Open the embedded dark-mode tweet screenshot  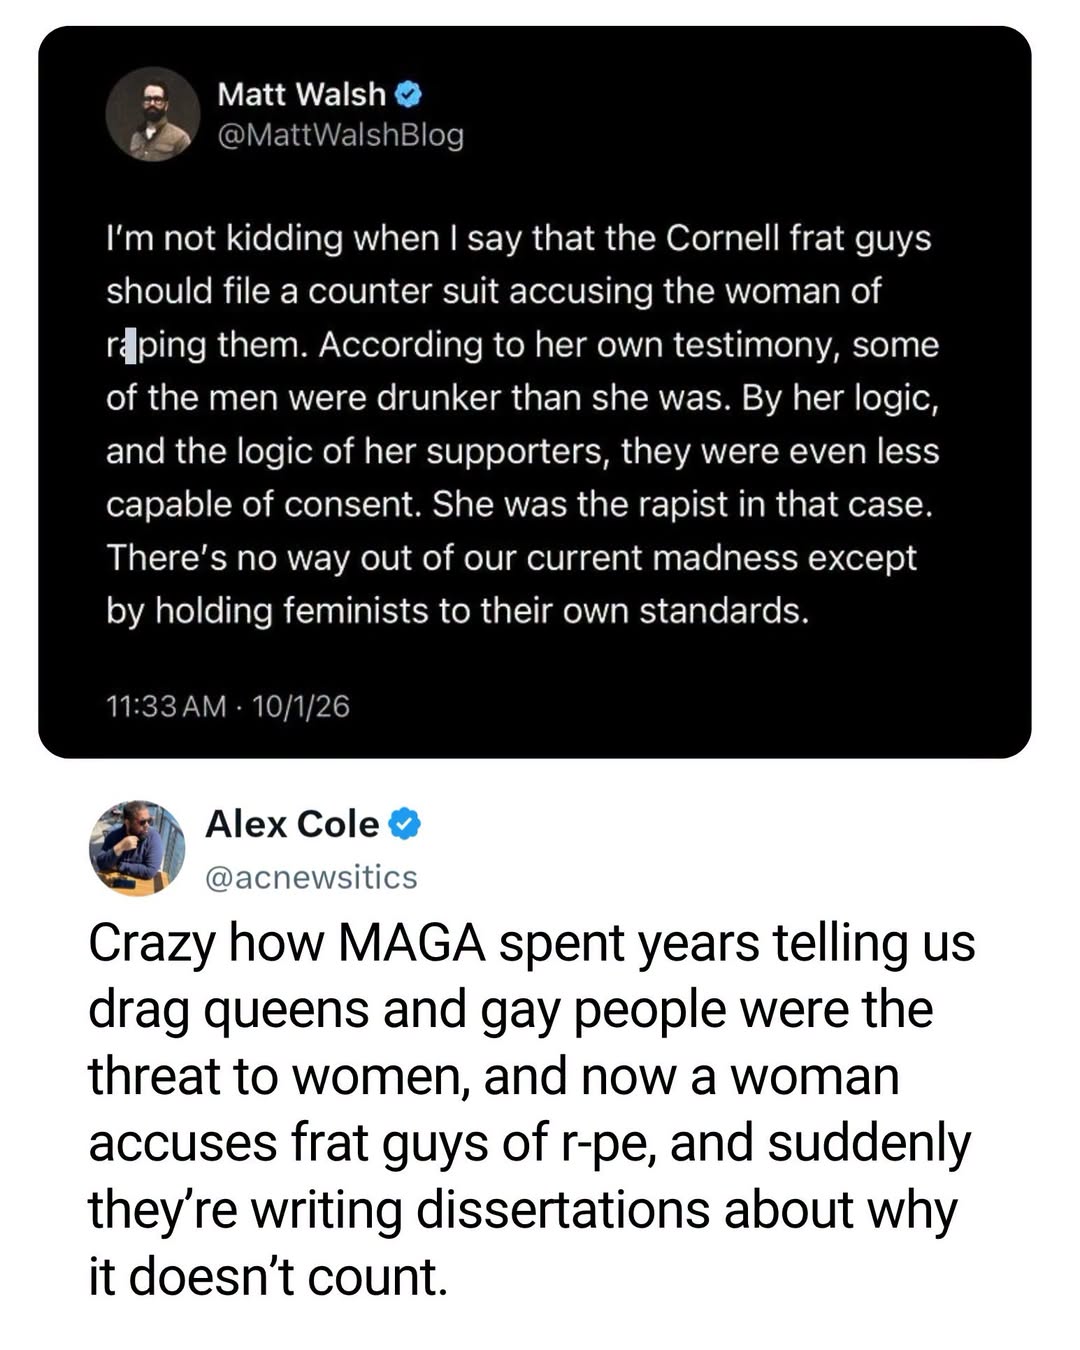point(535,392)
